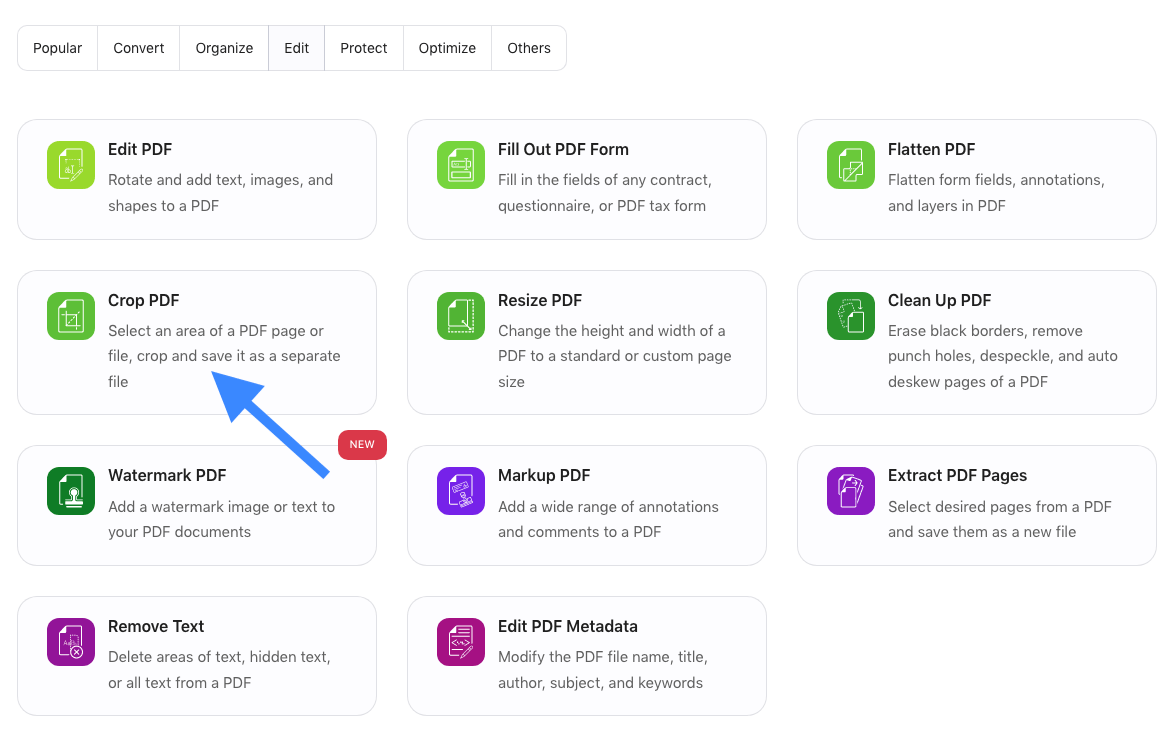1171x734 pixels.
Task: Open the Convert tab
Action: click(x=139, y=48)
